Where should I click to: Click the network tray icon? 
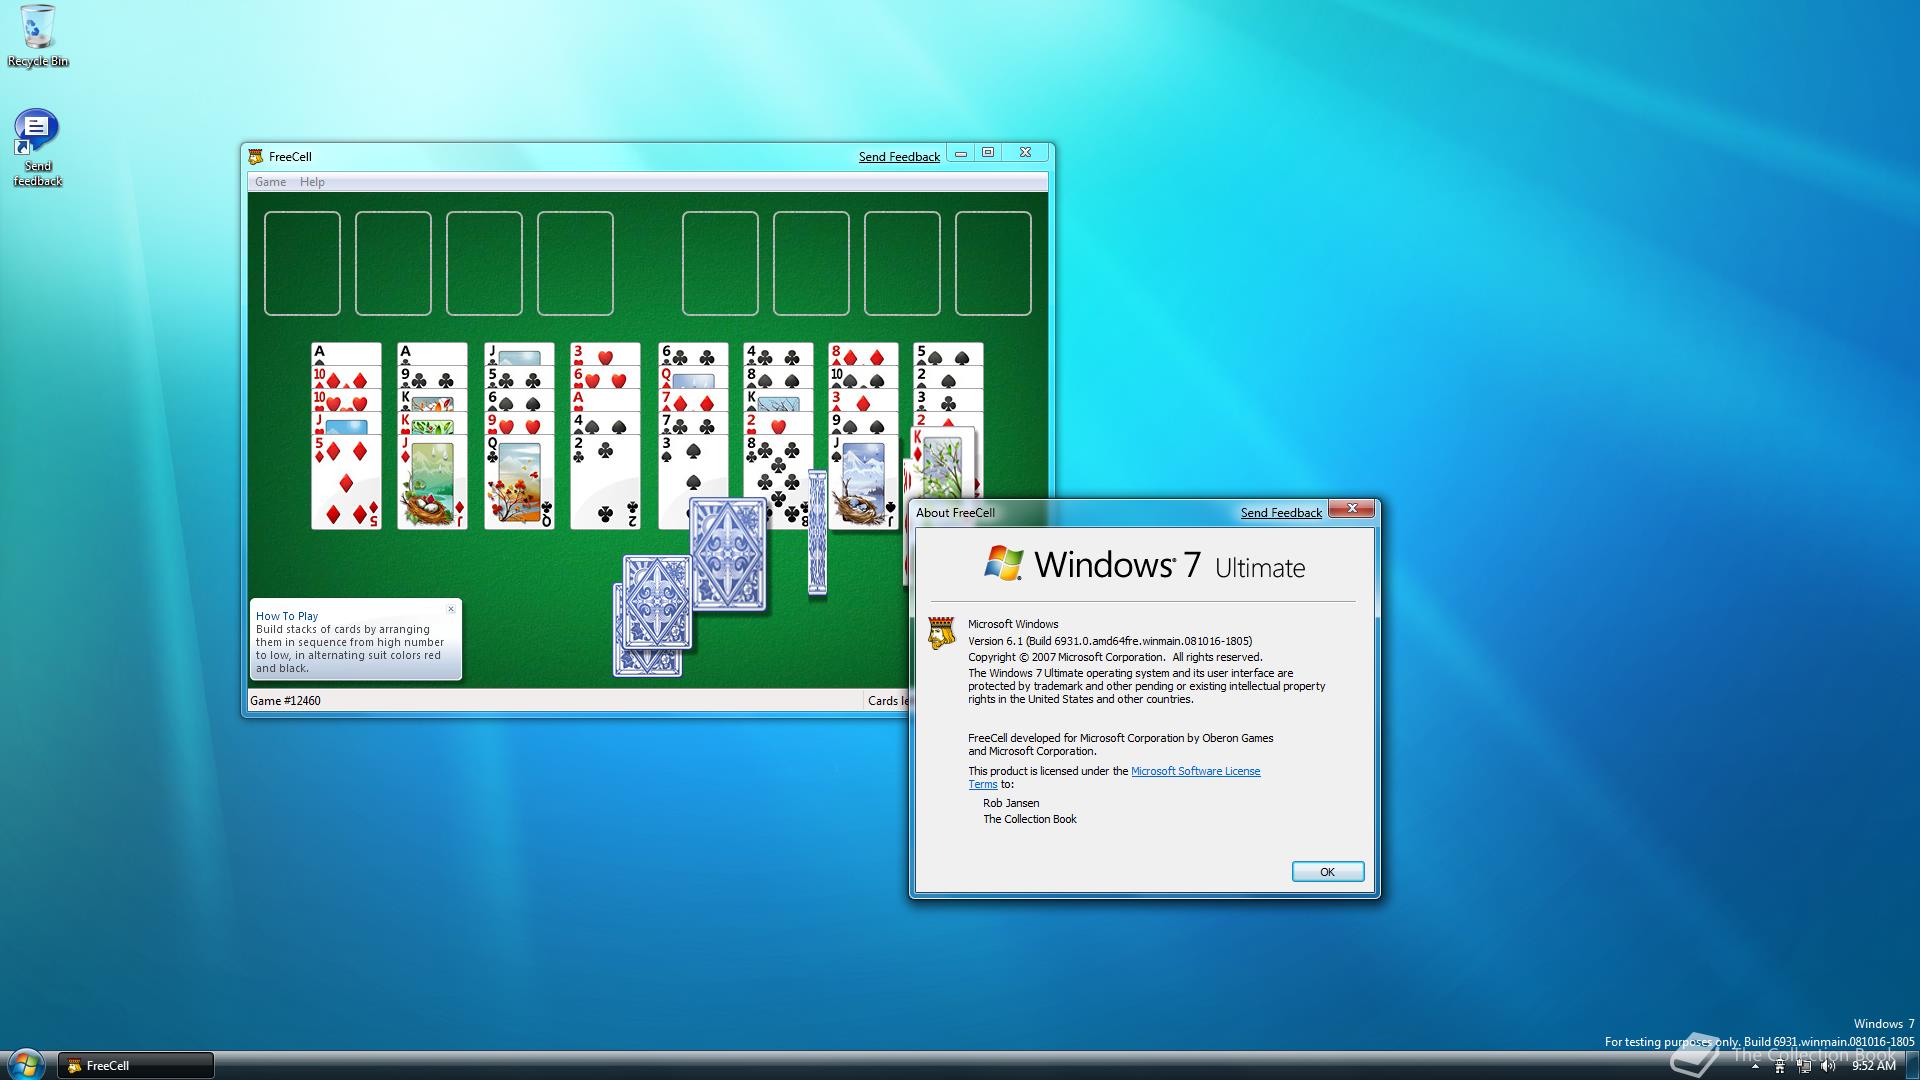point(1804,1066)
